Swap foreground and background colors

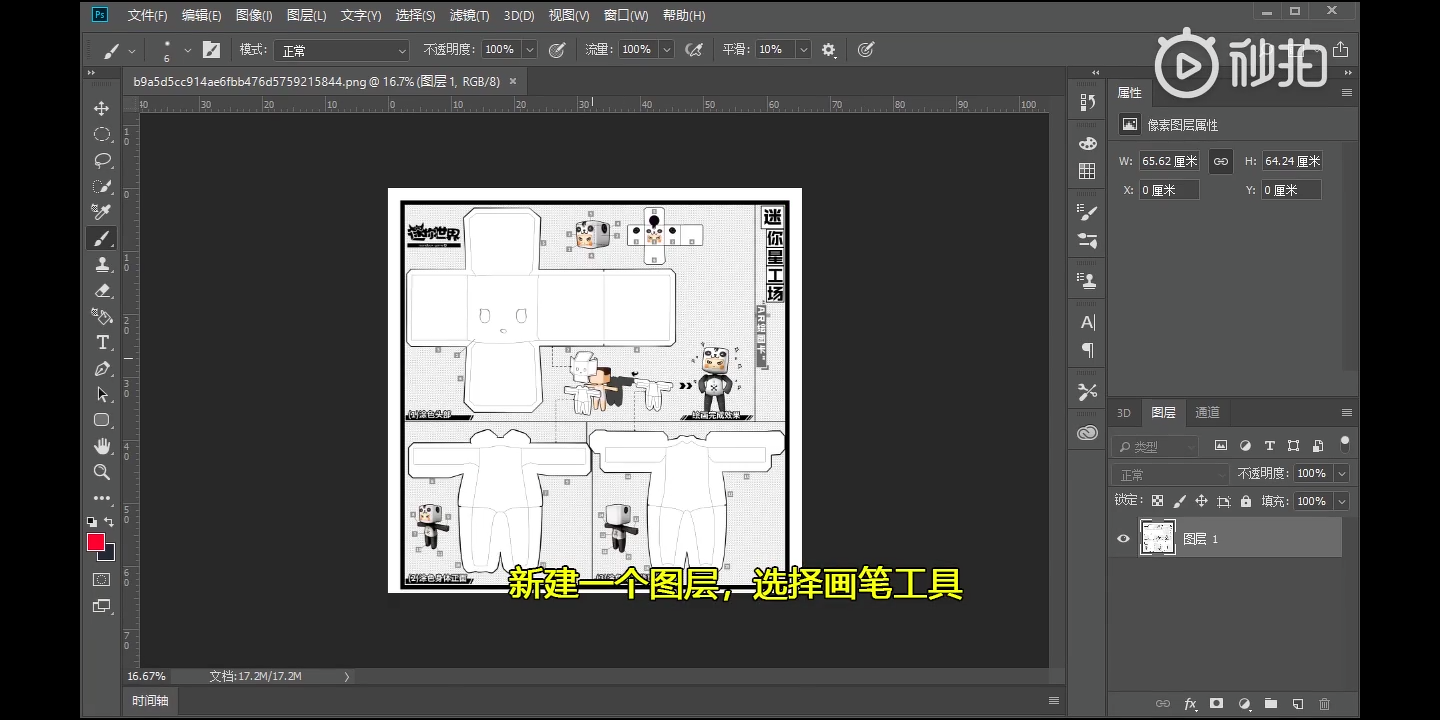click(109, 522)
